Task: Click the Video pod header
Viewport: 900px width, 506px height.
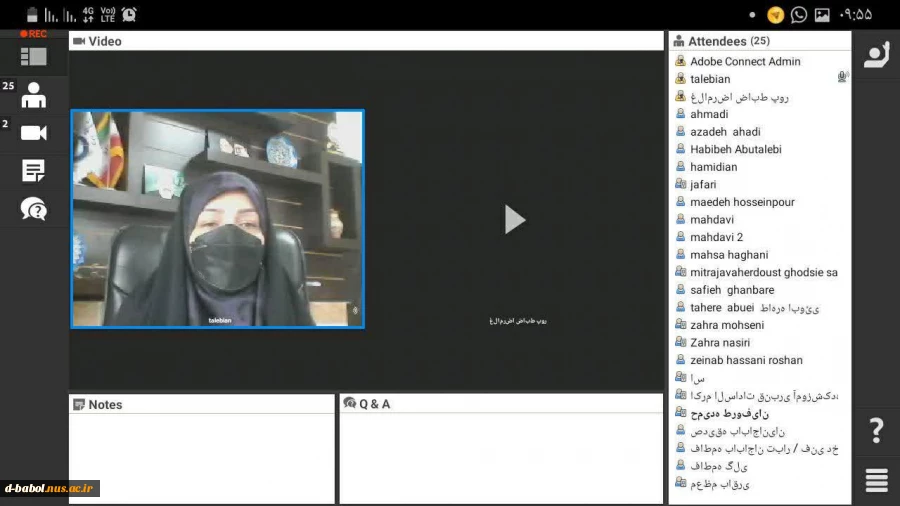Action: point(366,41)
